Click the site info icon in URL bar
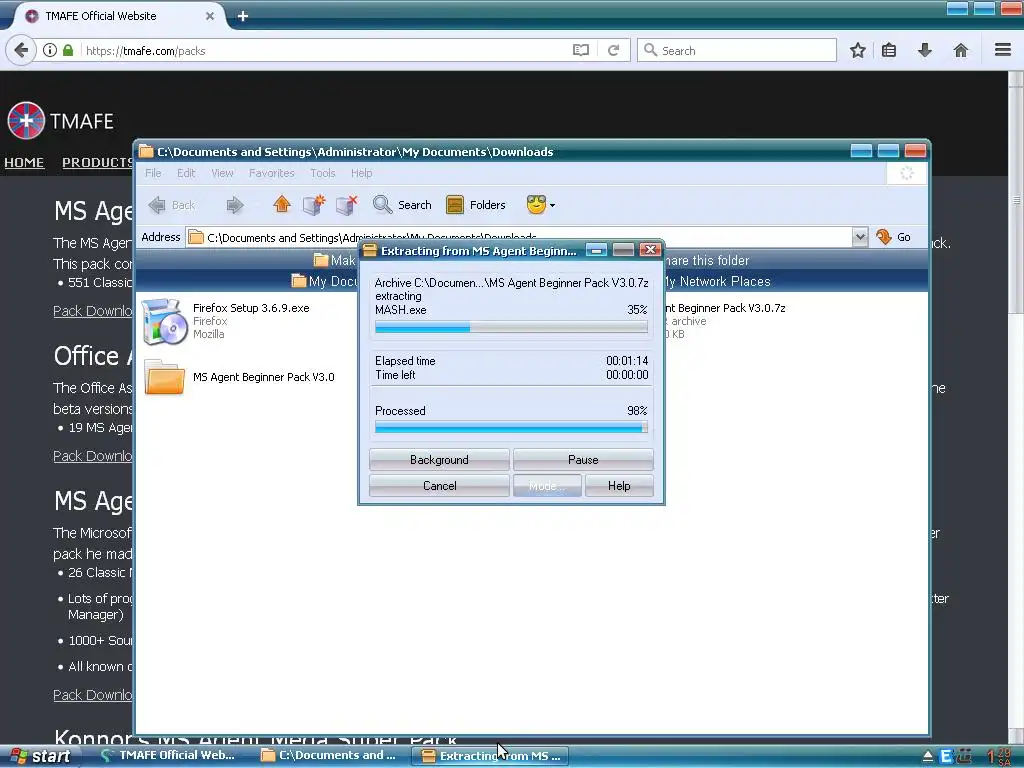Viewport: 1024px width, 768px height. [x=50, y=50]
